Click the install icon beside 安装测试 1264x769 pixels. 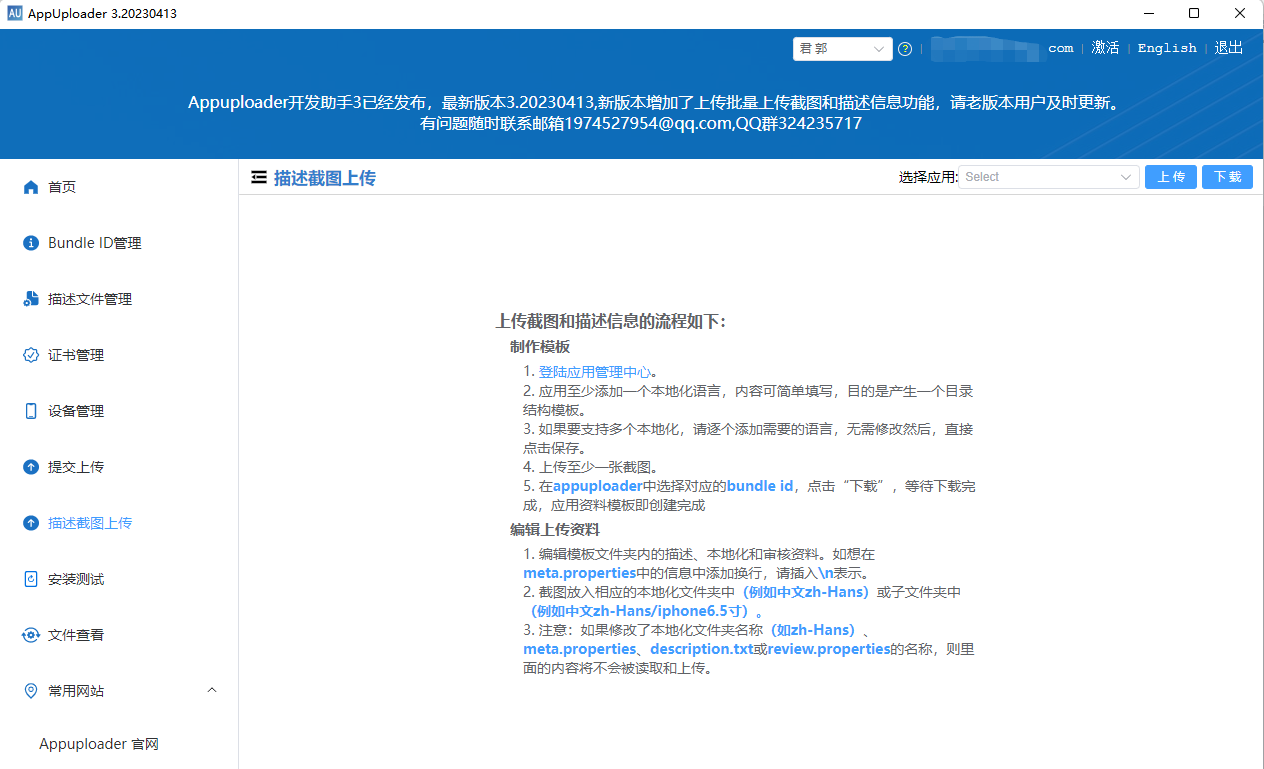point(30,579)
